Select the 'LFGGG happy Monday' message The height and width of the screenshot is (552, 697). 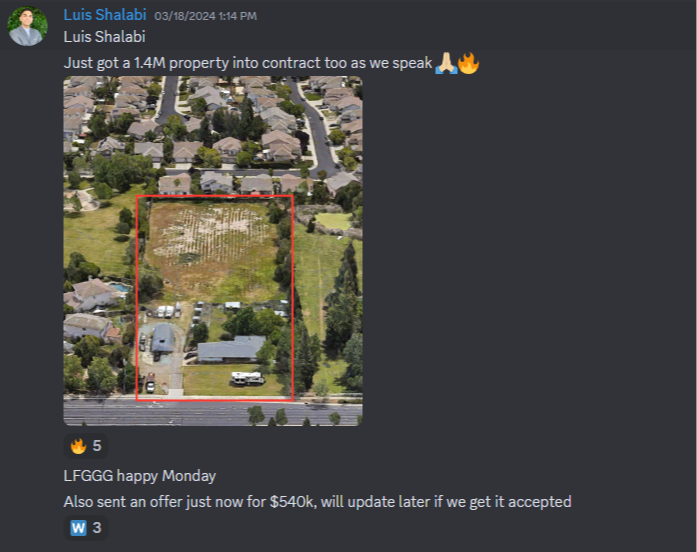[140, 476]
